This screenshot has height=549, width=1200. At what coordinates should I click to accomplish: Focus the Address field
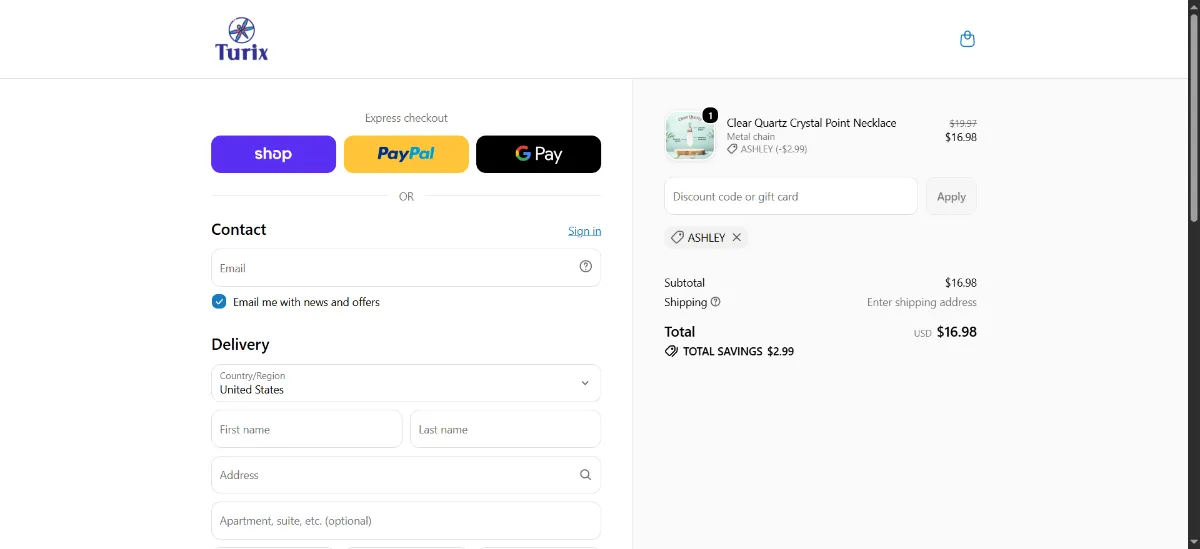(x=406, y=475)
